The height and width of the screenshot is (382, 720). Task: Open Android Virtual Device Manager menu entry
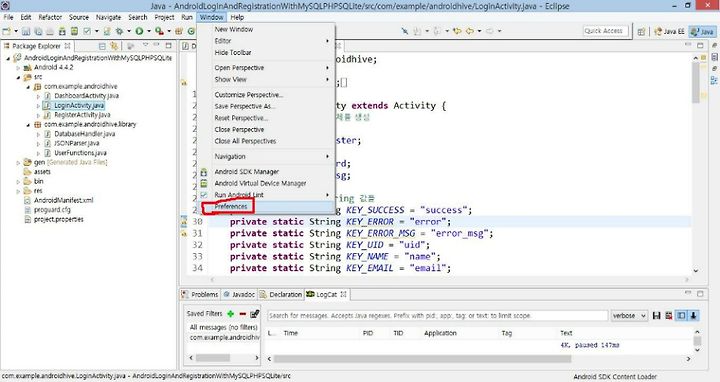point(260,183)
